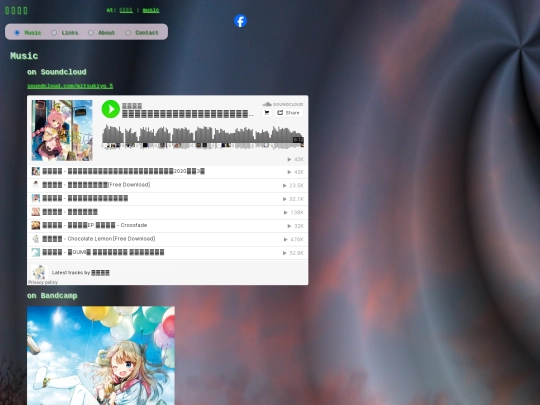Viewport: 540px width, 405px height.
Task: Share the track via Share button
Action: click(289, 113)
